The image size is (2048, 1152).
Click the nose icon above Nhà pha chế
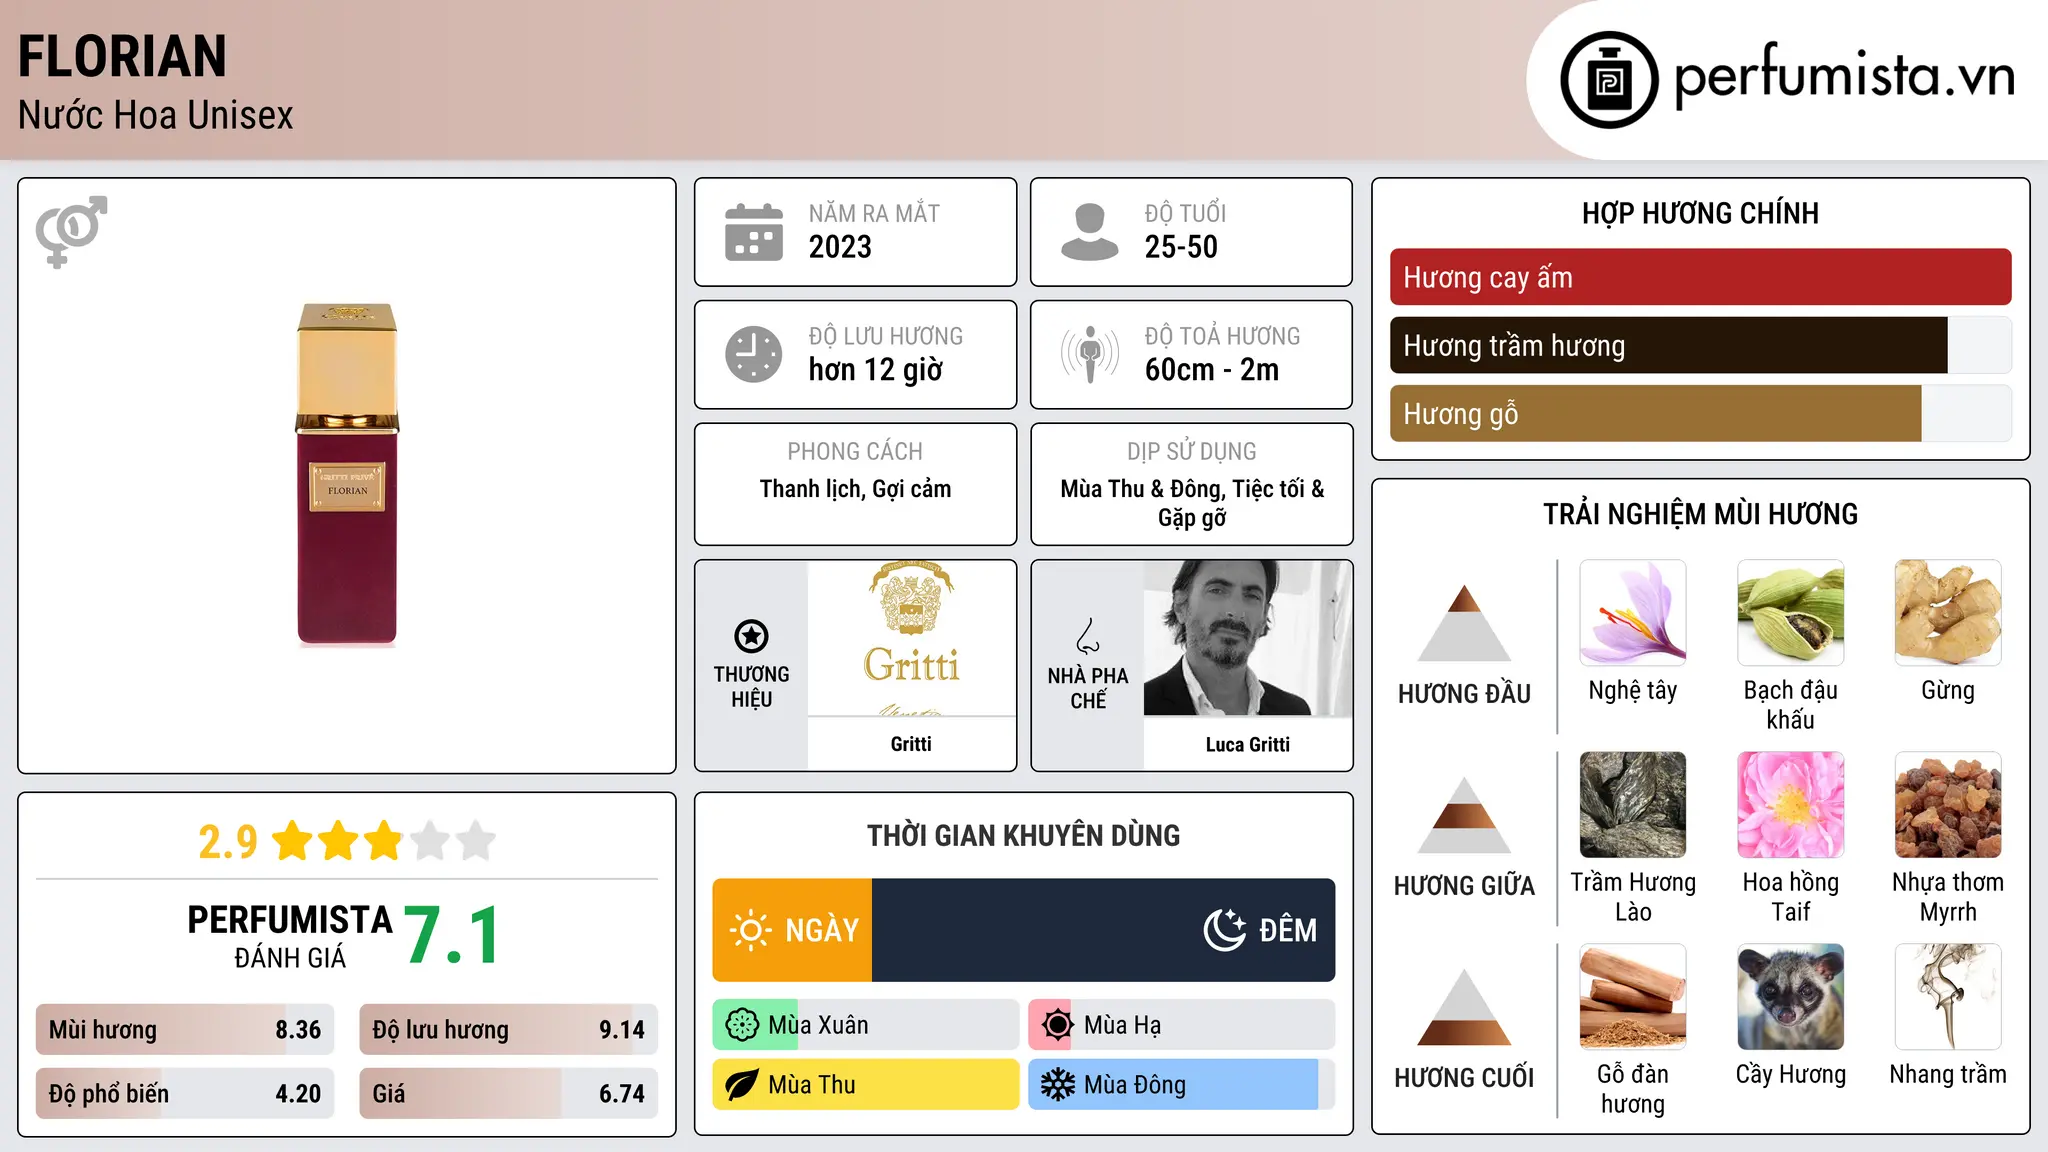1088,636
